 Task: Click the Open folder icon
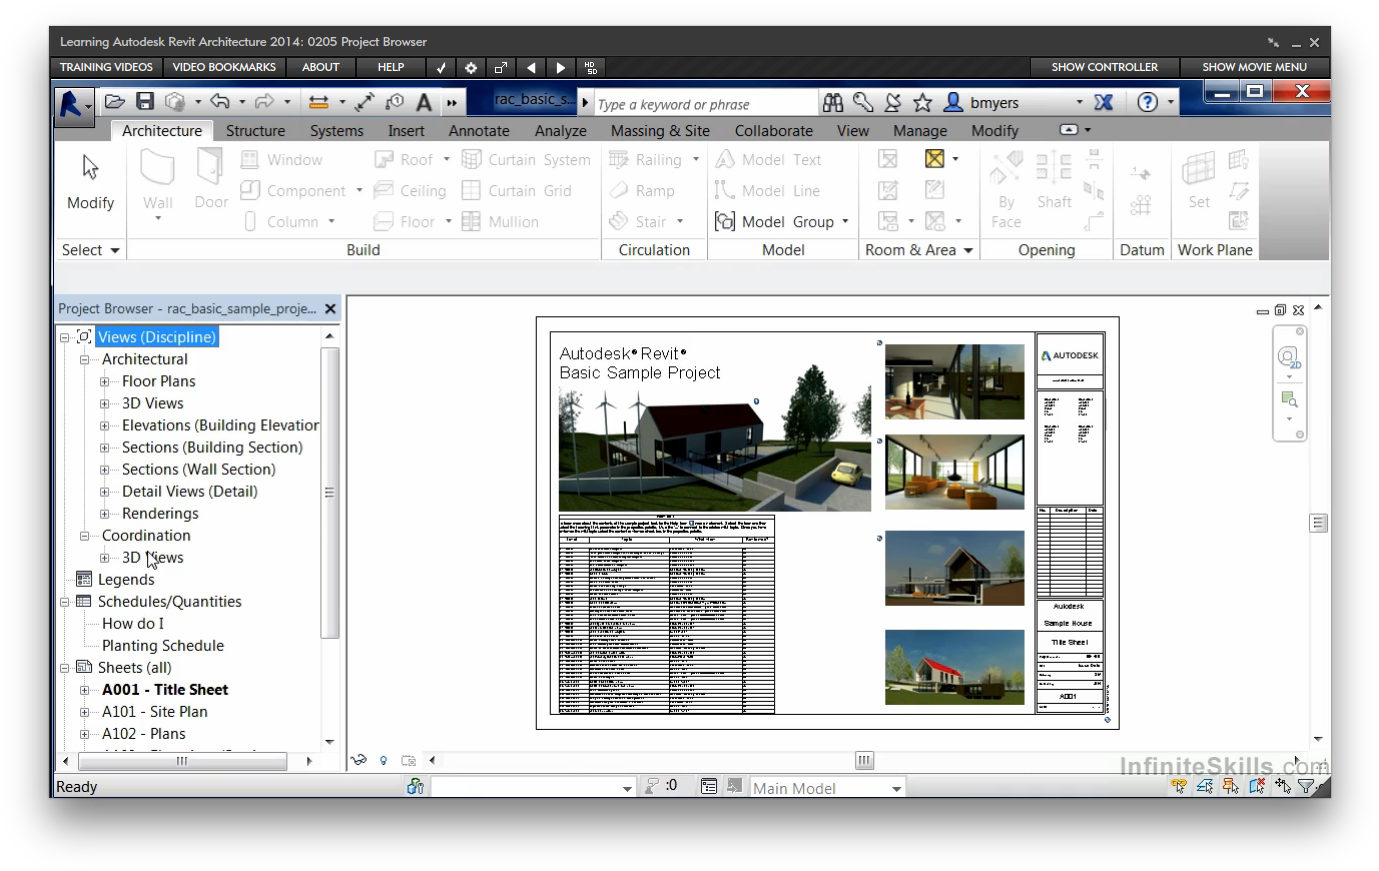115,102
